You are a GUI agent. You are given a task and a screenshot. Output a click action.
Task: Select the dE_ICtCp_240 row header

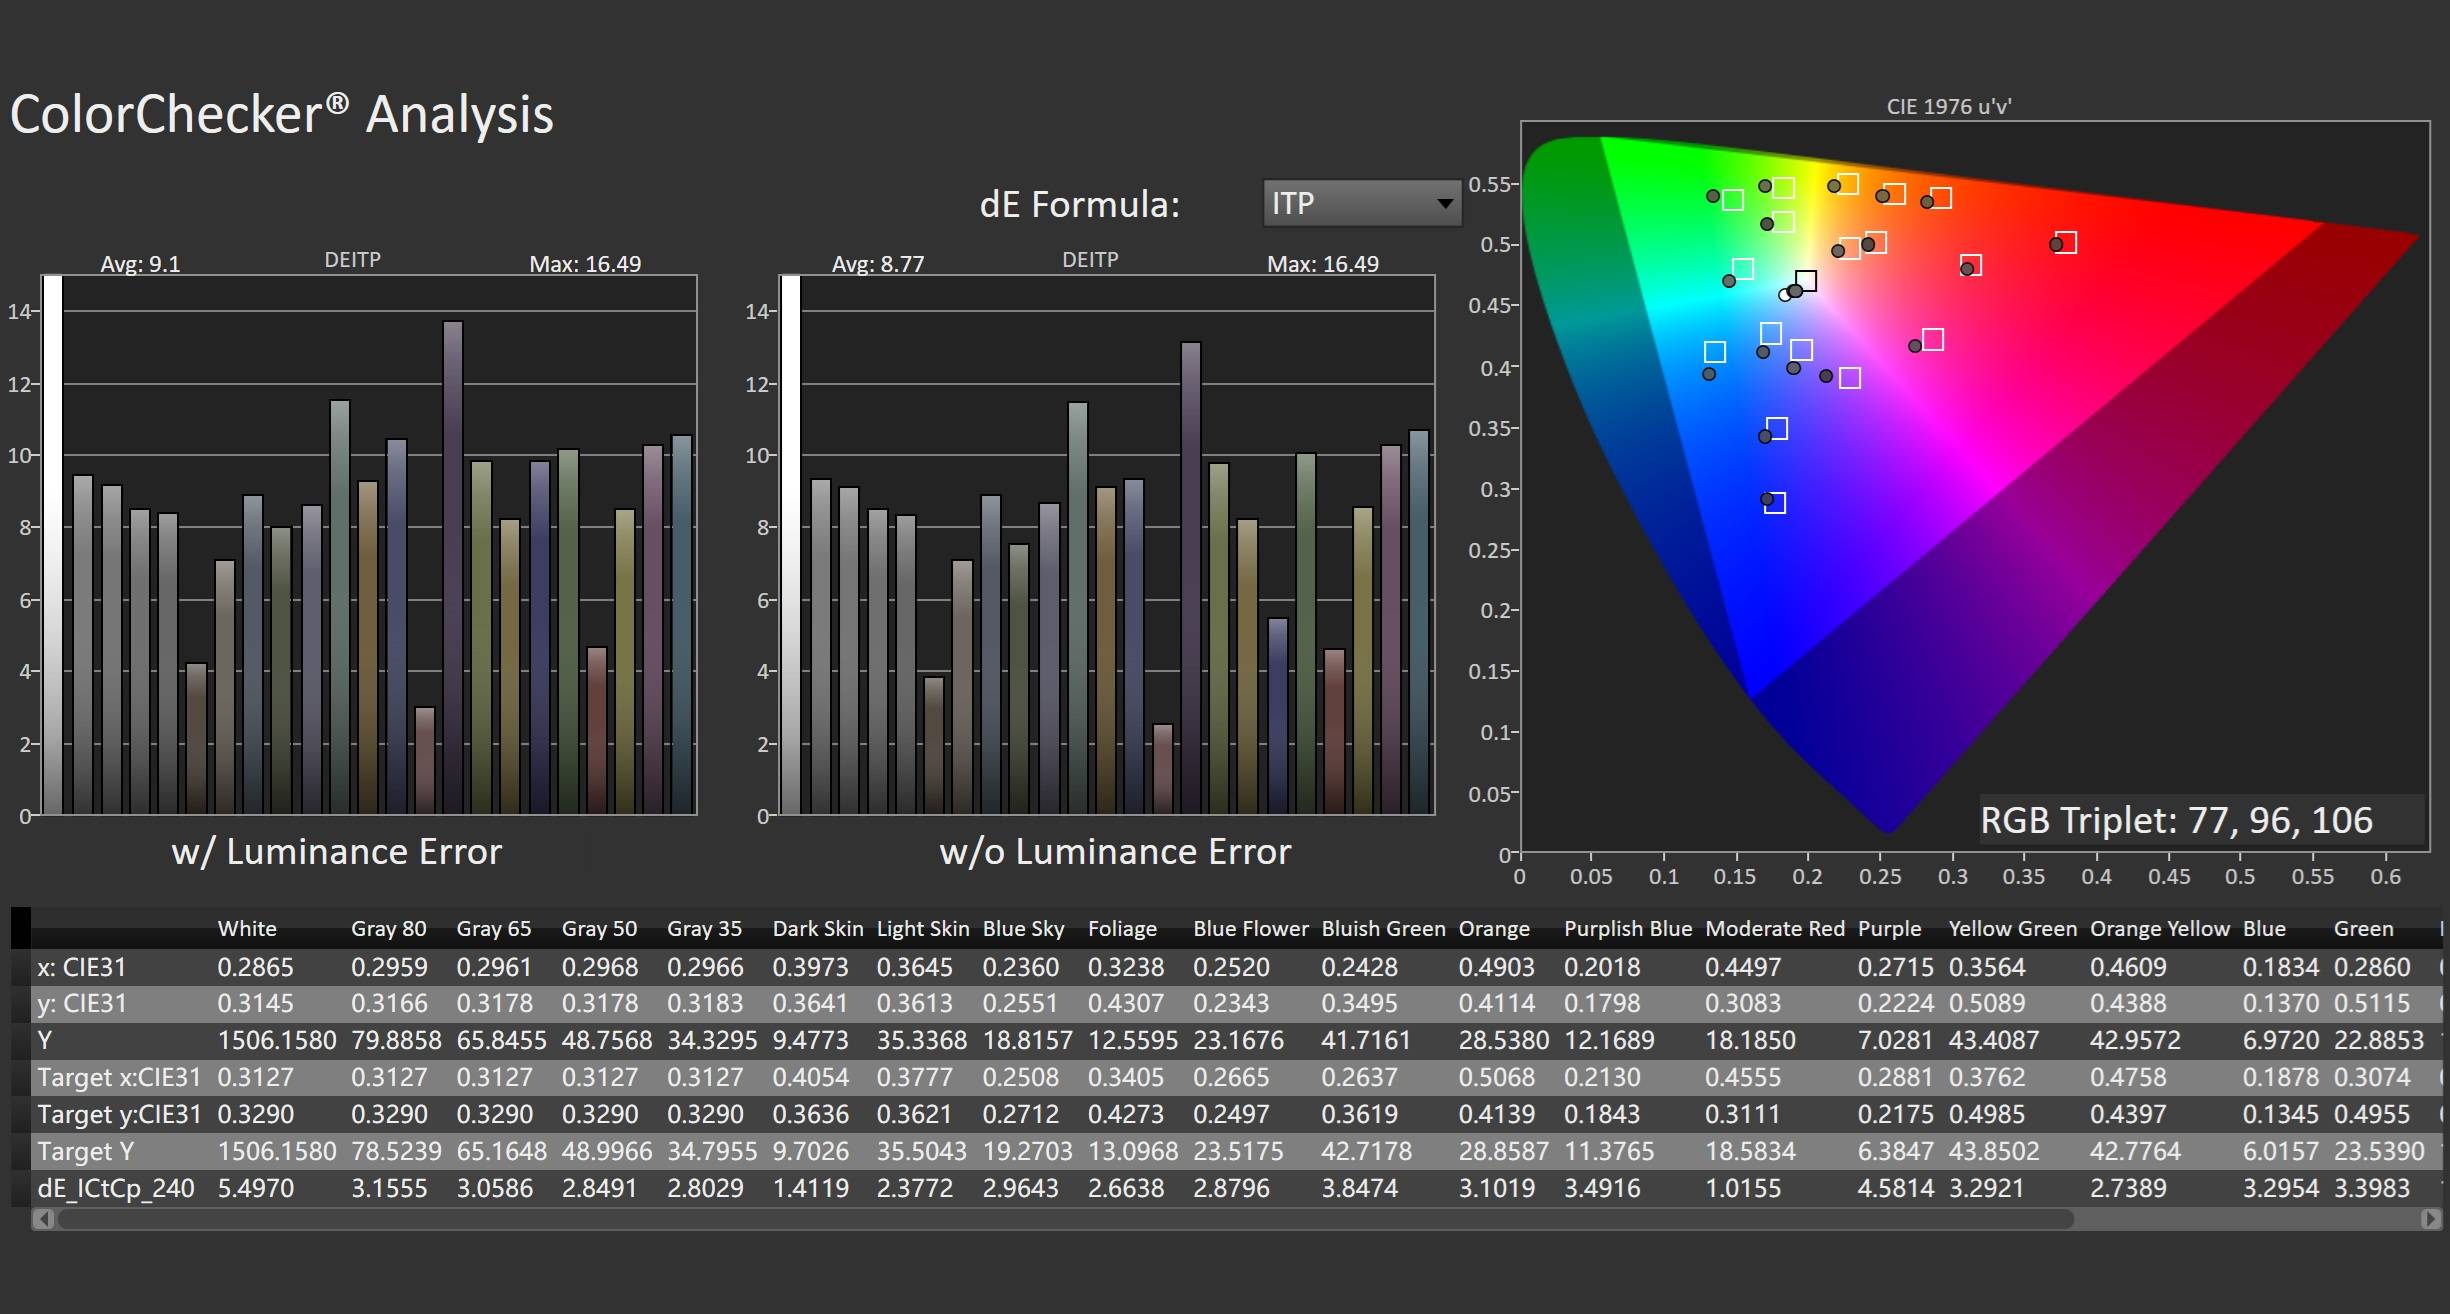pyautogui.click(x=116, y=1188)
